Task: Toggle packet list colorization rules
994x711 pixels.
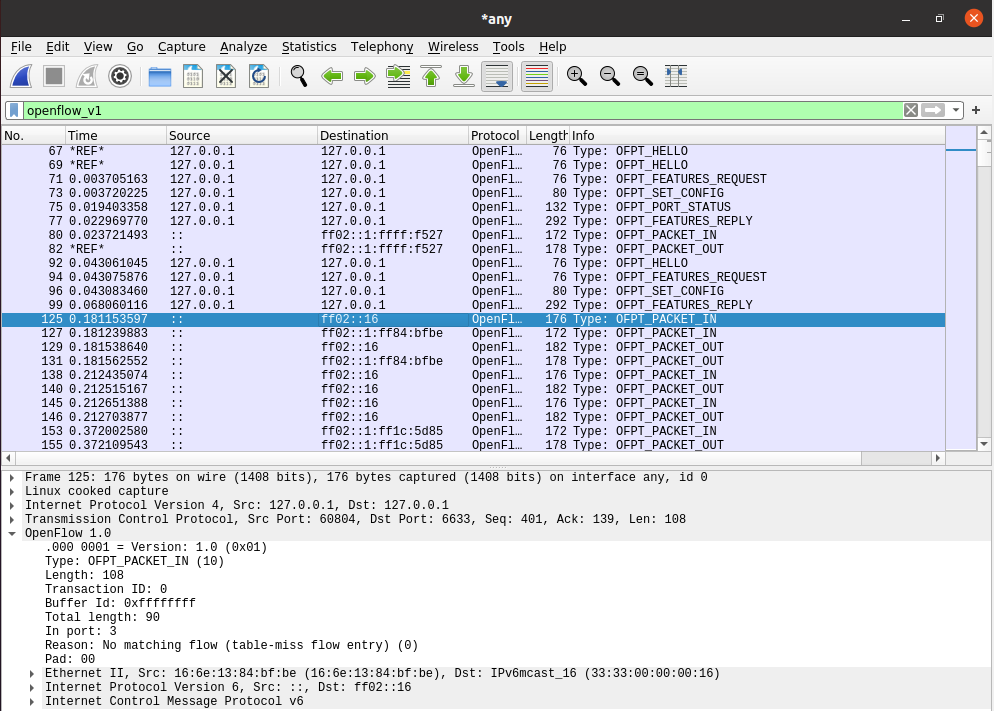Action: pyautogui.click(x=537, y=76)
